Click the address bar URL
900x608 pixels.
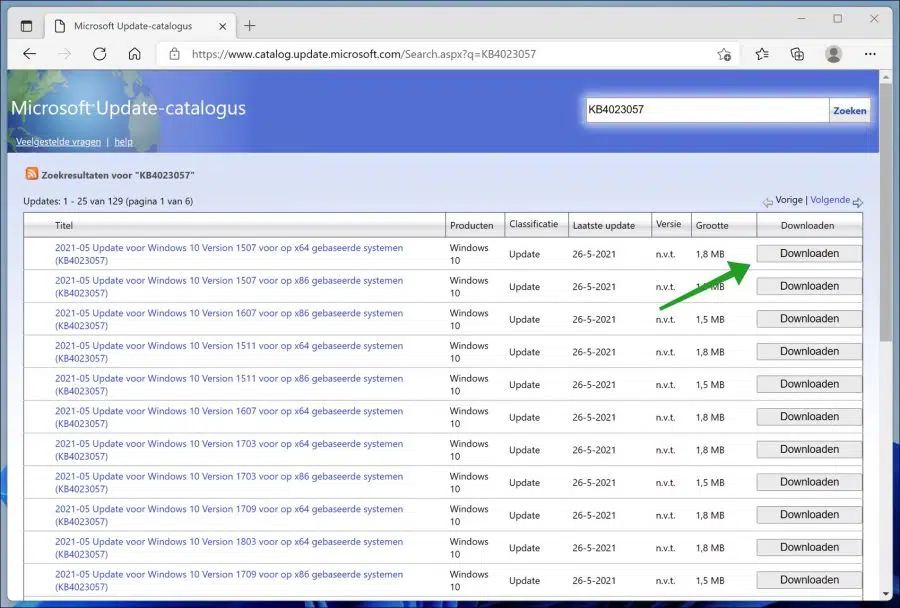(x=364, y=54)
